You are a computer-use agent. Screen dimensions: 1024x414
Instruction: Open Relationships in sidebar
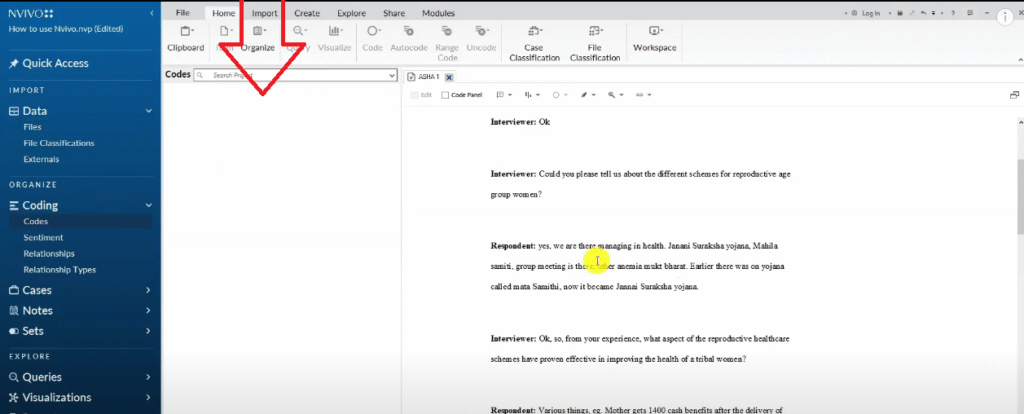(49, 253)
